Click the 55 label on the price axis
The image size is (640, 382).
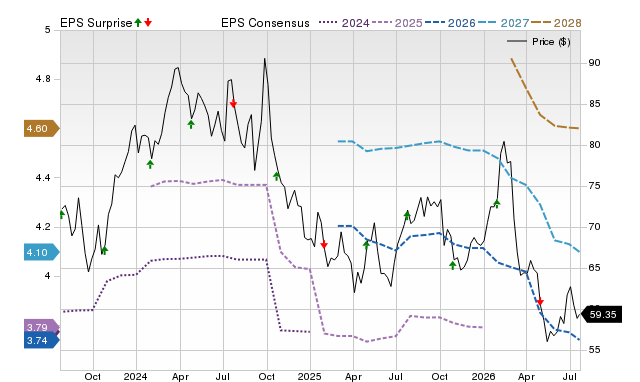point(594,350)
